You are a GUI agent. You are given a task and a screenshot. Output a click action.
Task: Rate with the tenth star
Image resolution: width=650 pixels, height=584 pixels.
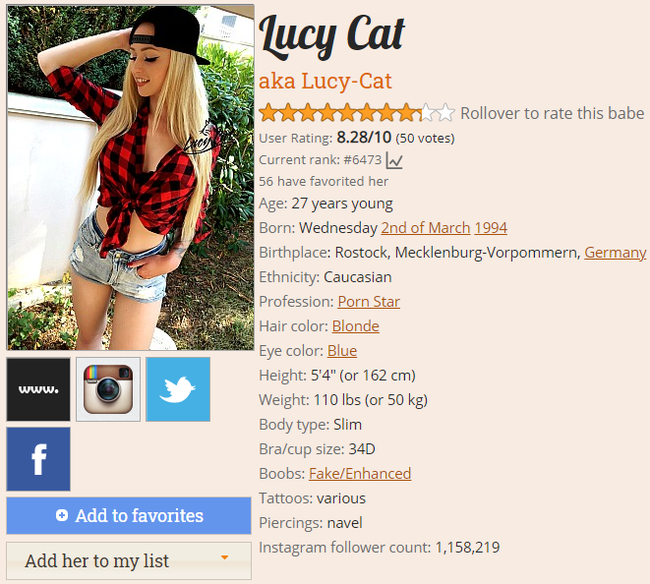[x=446, y=113]
